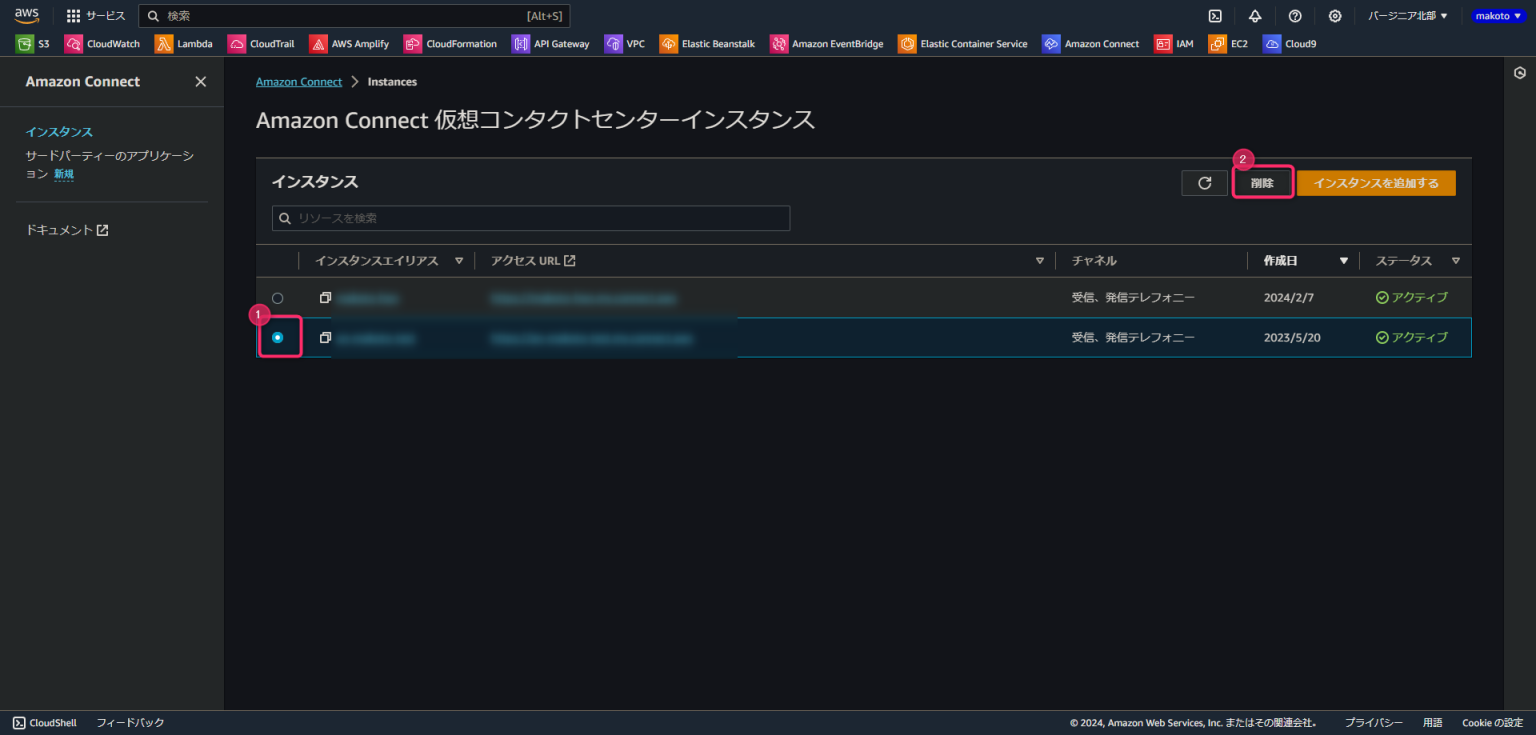This screenshot has height=735, width=1536.
Task: Open CloudWatch from the favorites bar
Action: pyautogui.click(x=102, y=43)
